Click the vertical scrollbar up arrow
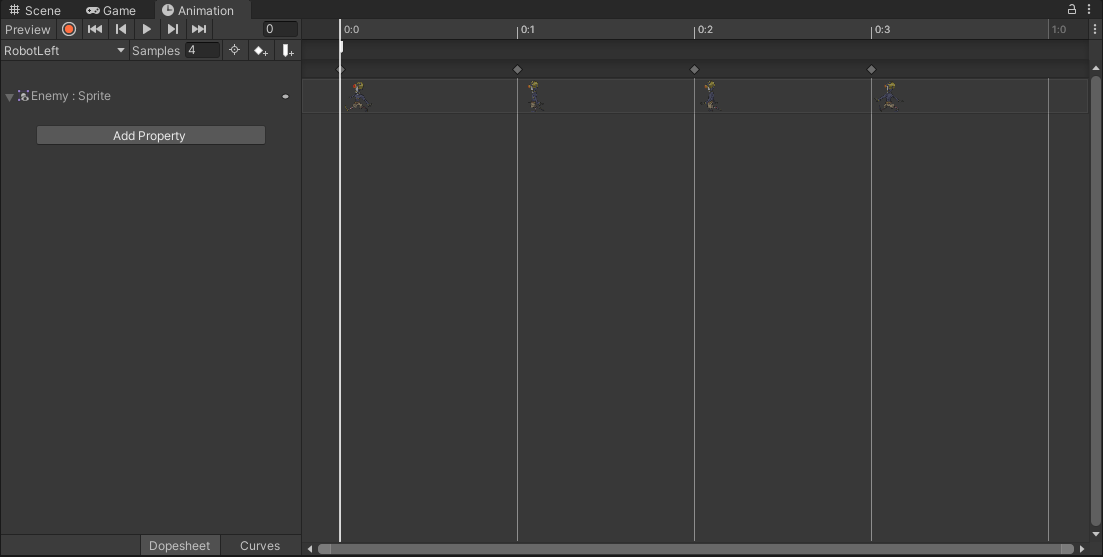 [1095, 68]
